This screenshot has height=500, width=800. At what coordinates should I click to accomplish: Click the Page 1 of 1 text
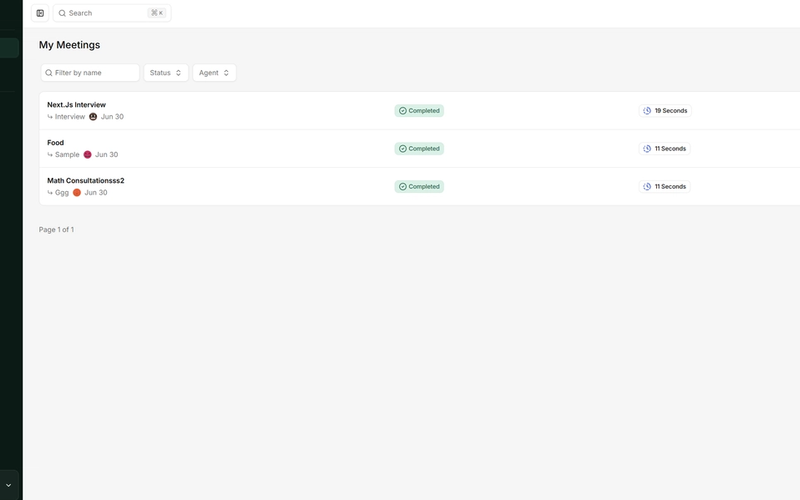[57, 230]
